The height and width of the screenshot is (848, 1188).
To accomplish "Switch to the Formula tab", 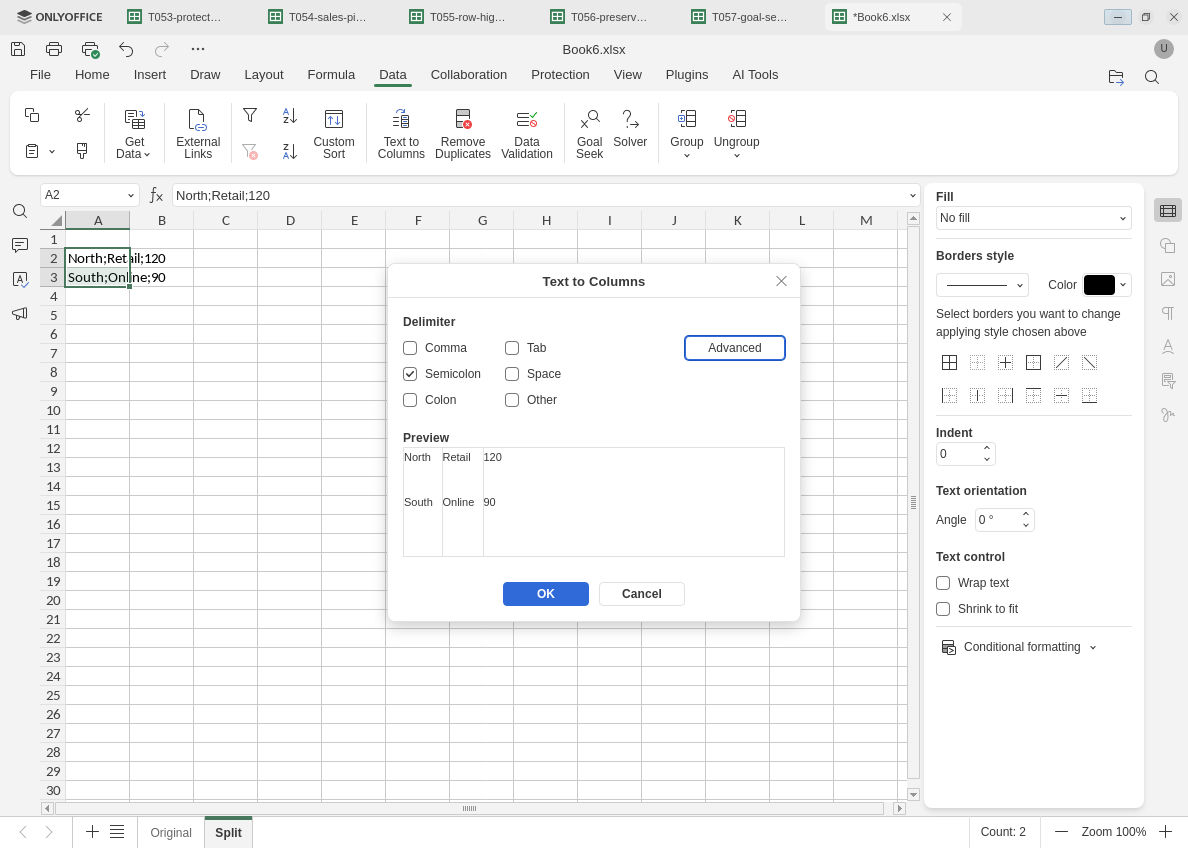I will pyautogui.click(x=331, y=75).
